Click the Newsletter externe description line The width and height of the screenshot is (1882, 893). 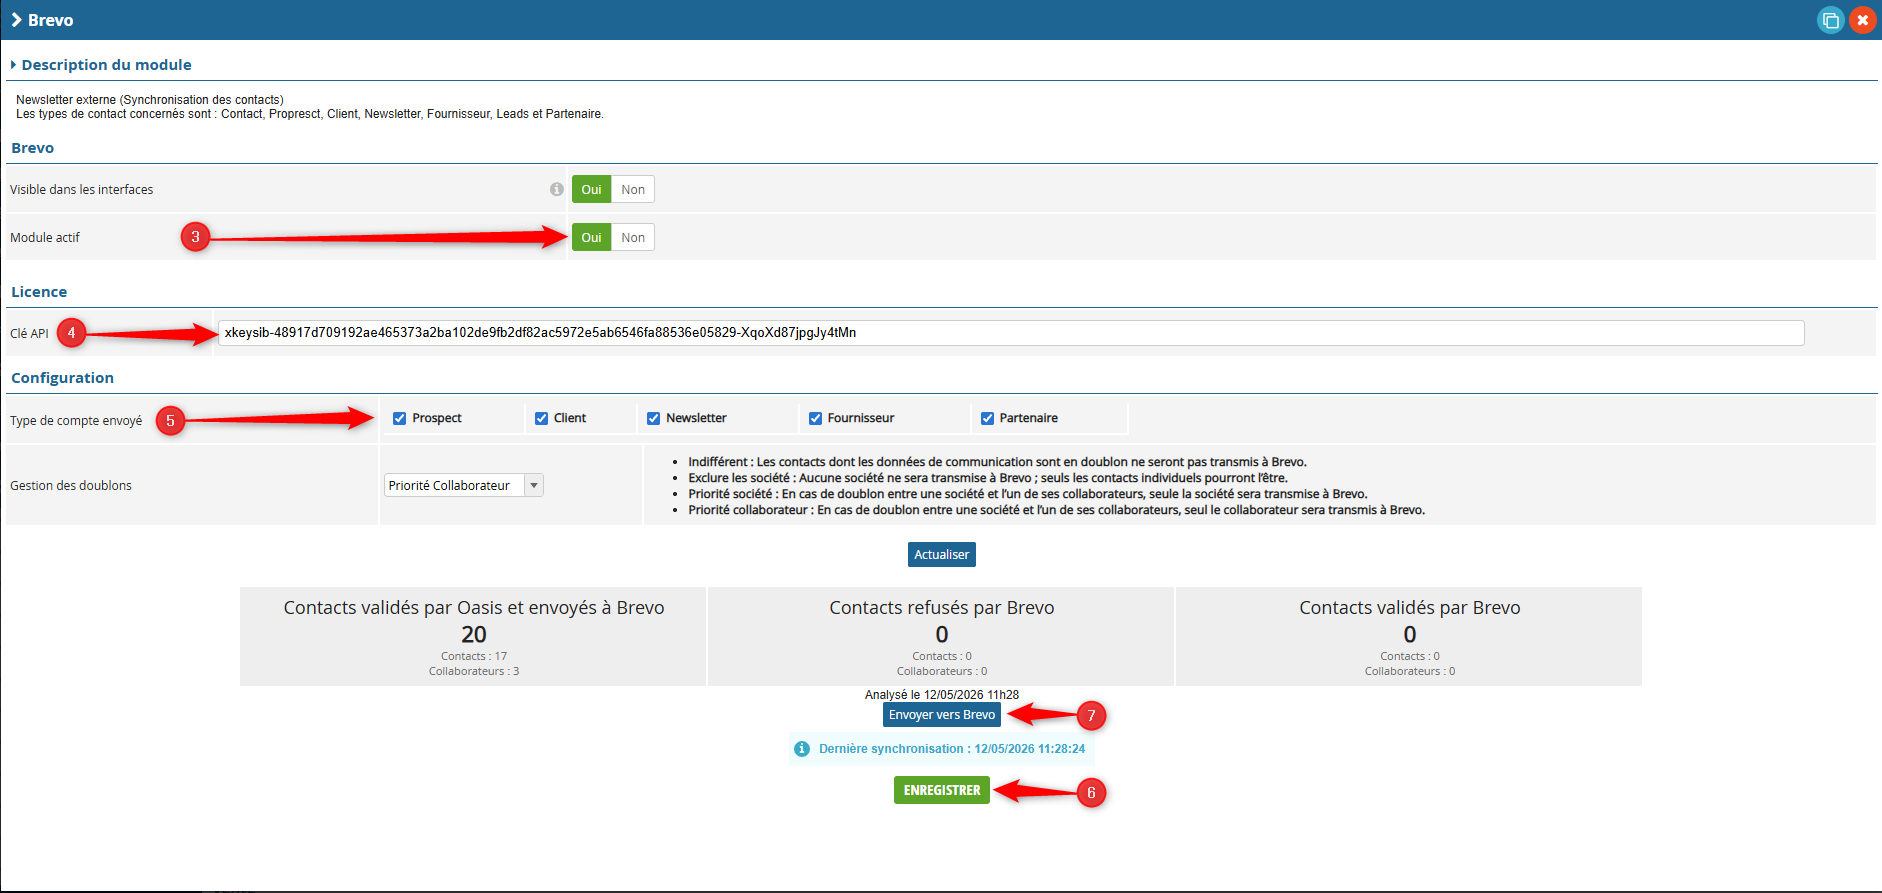tap(150, 100)
